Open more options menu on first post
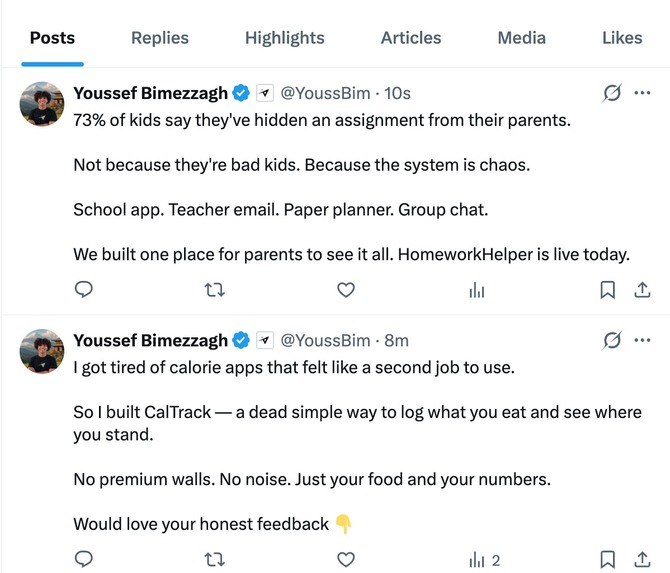Viewport: 670px width, 573px height. coord(642,93)
